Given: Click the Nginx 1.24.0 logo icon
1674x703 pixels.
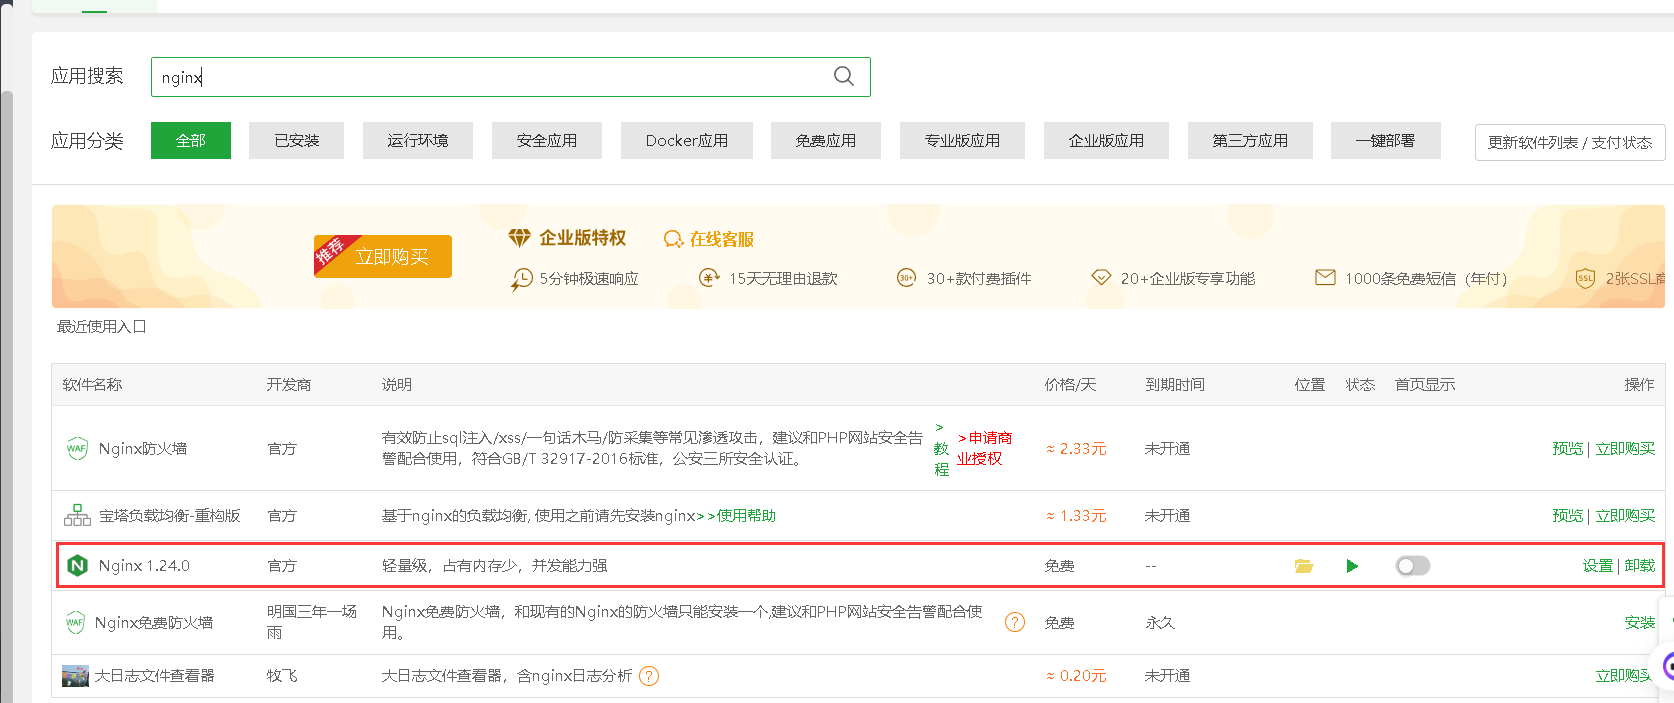Looking at the screenshot, I should (x=77, y=566).
